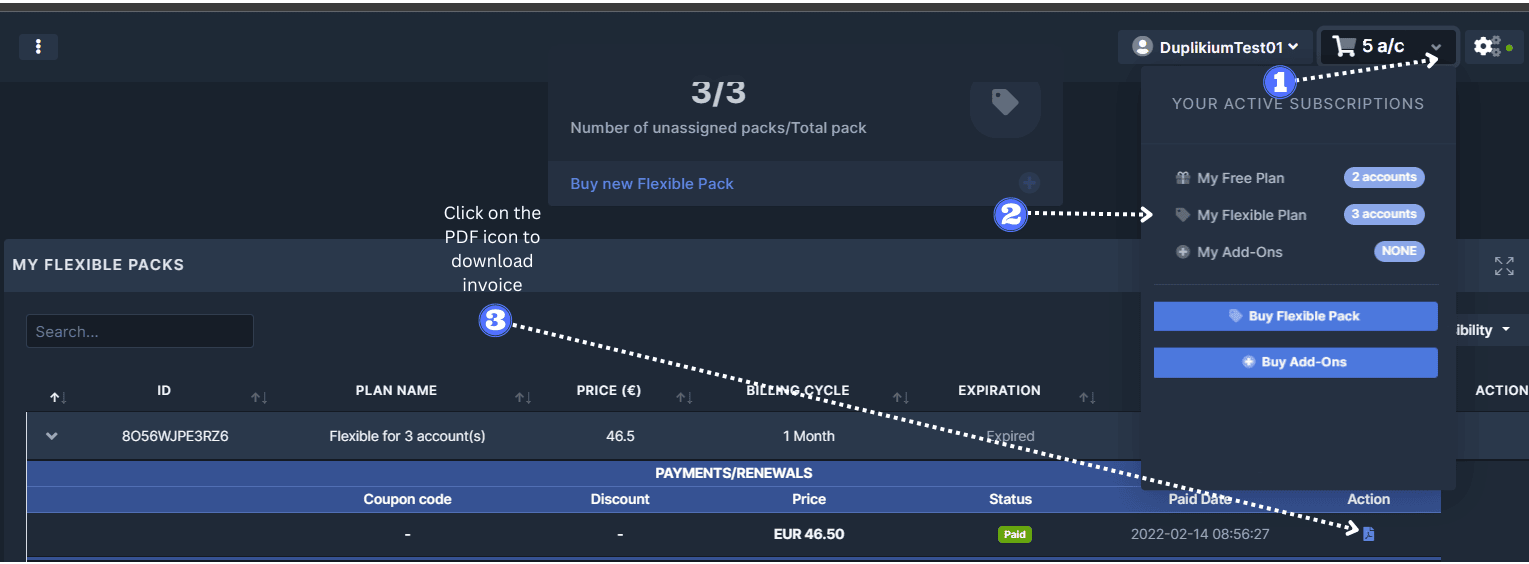Sort table by Plan Name column

[396, 391]
